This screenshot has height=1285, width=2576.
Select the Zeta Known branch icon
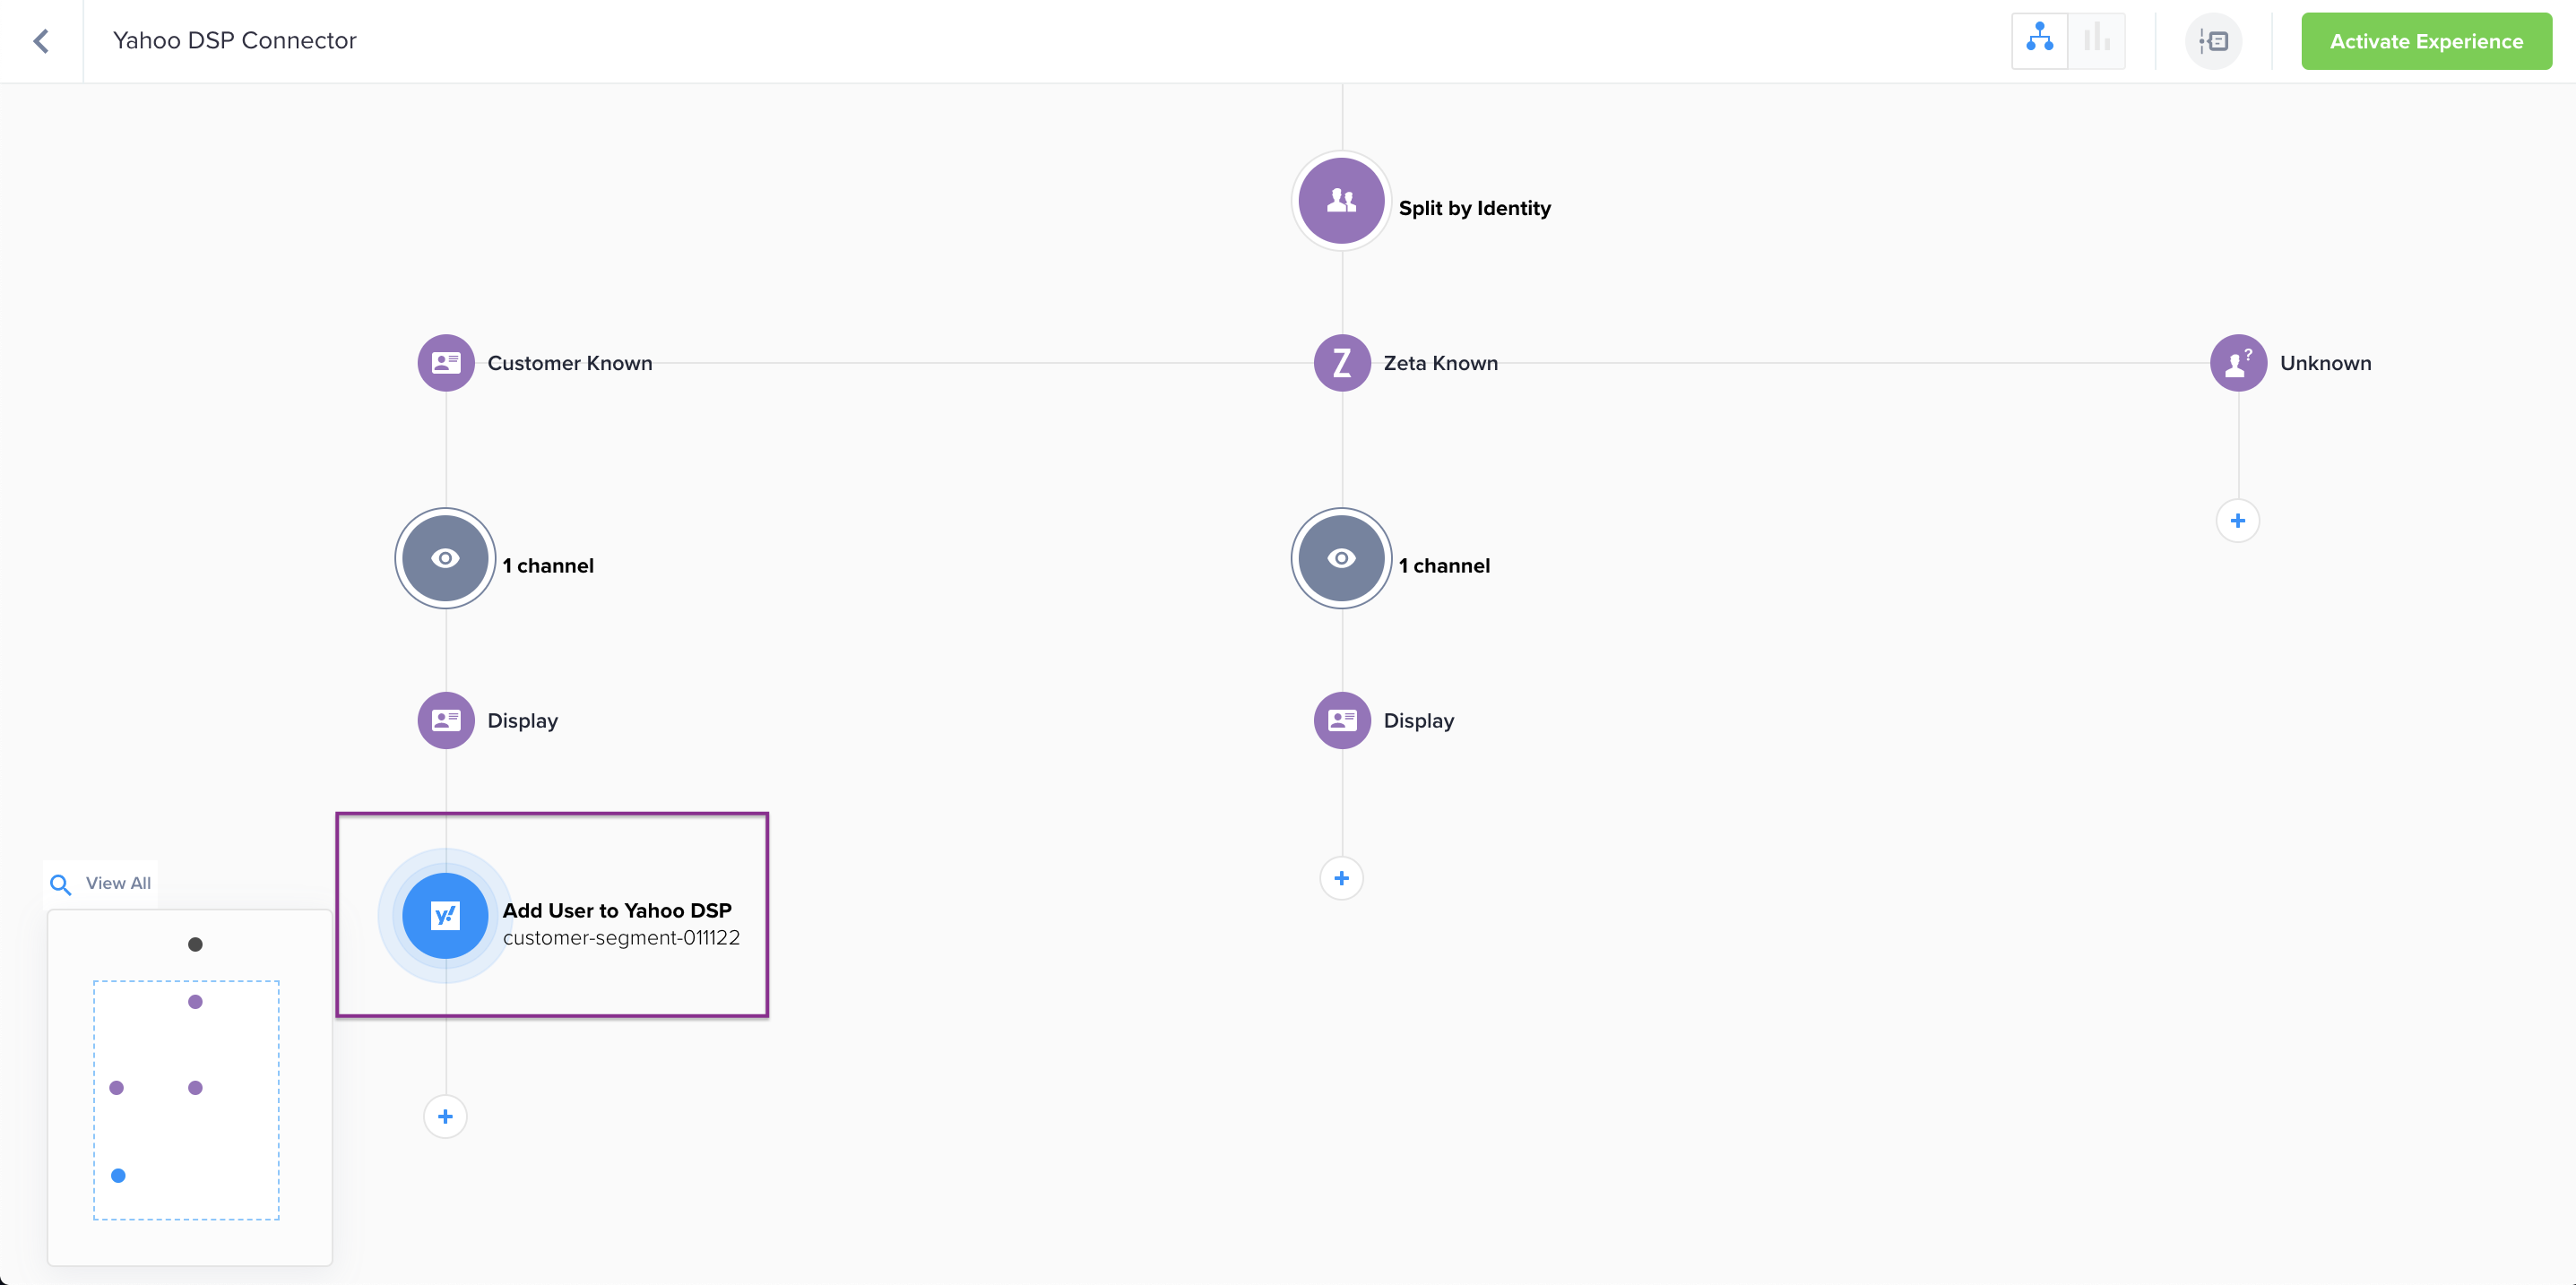pos(1341,363)
